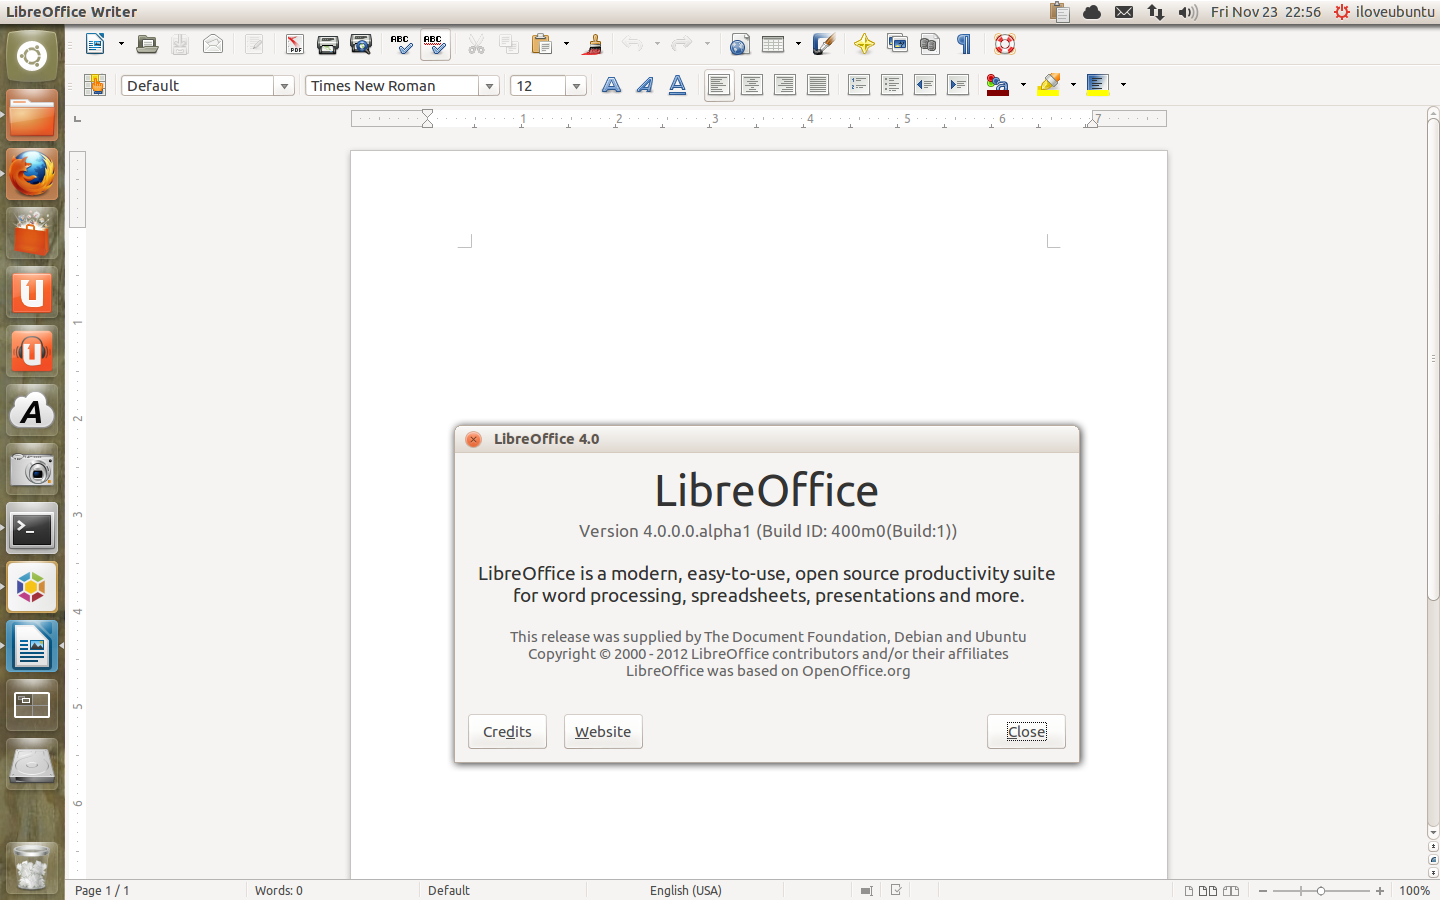Expand Font Color dropdown arrow
The image size is (1440, 900).
point(1023,85)
